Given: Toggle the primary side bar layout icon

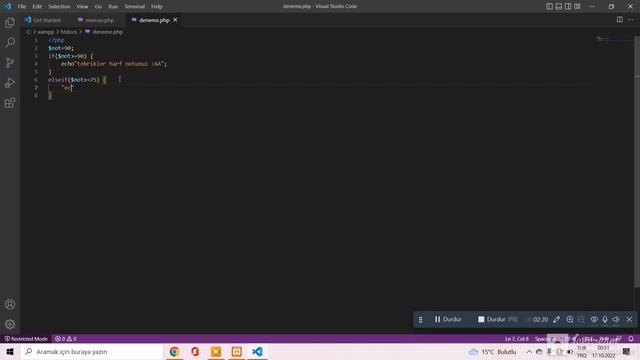Looking at the screenshot, I should pyautogui.click(x=549, y=7).
